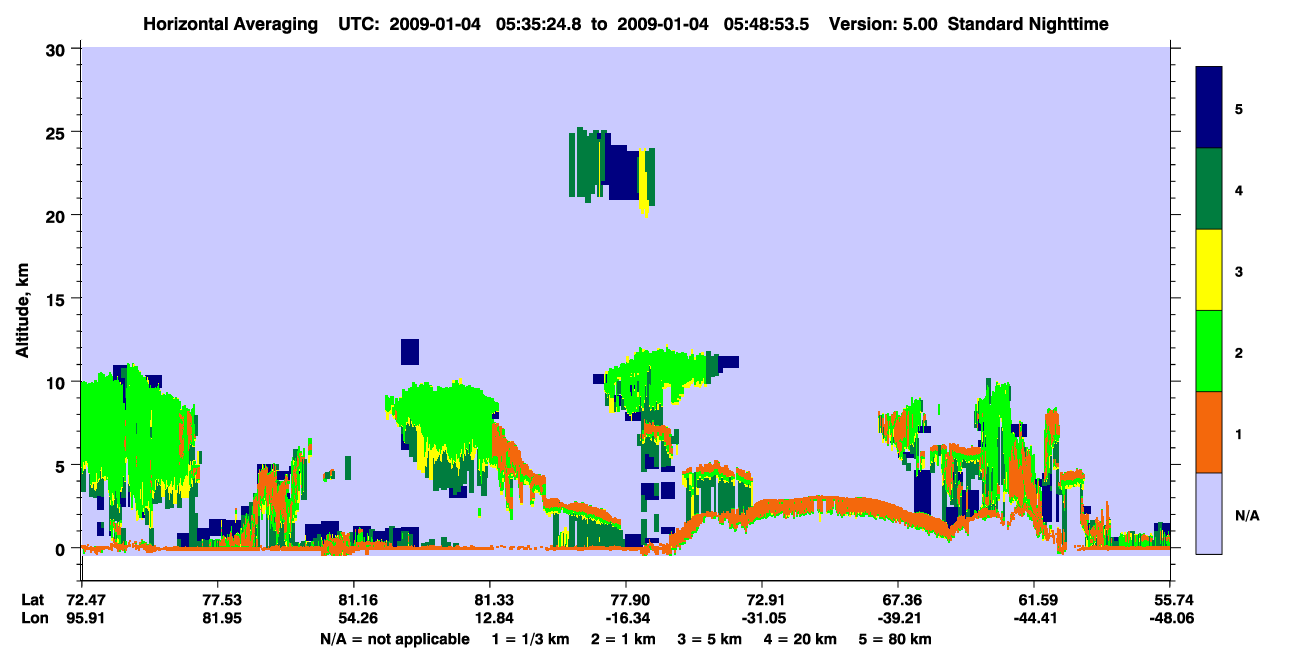Click the end time '05:48:53.5'
Image resolution: width=1300 pixels, height=667 pixels.
(x=766, y=23)
